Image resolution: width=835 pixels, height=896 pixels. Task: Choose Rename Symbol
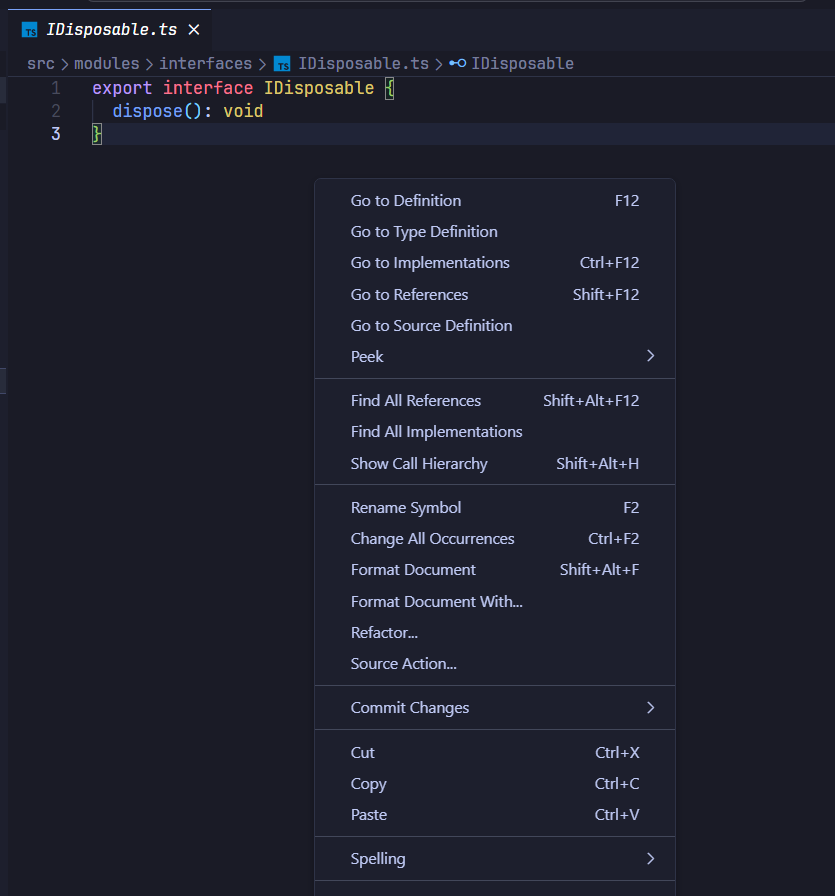pos(495,507)
